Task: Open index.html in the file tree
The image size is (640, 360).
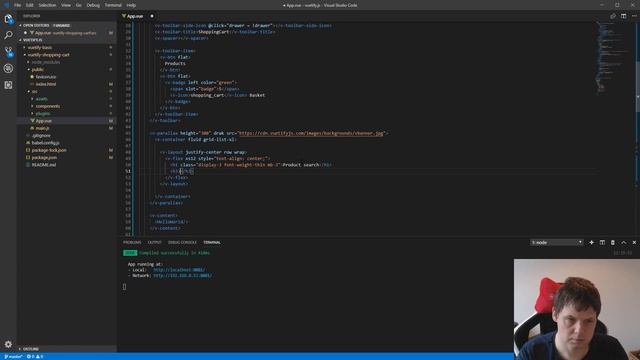Action: pyautogui.click(x=46, y=84)
